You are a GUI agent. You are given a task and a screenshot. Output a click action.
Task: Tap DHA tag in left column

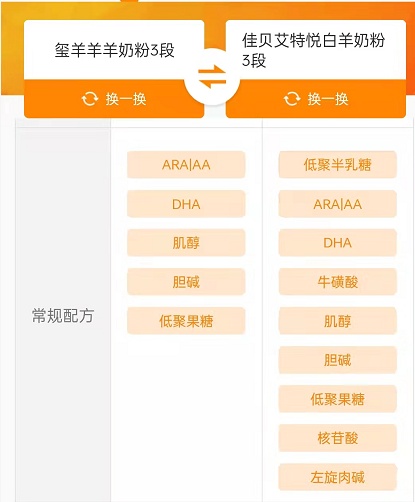186,204
